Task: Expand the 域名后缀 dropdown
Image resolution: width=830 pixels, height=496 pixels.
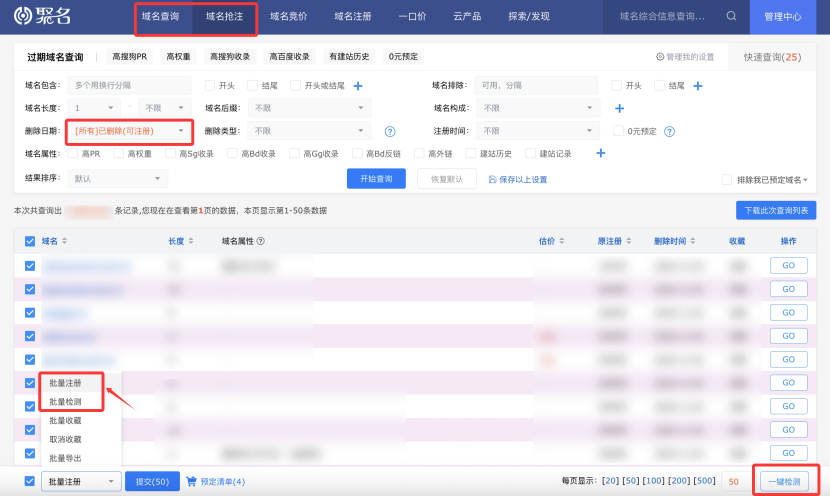Action: pyautogui.click(x=310, y=108)
